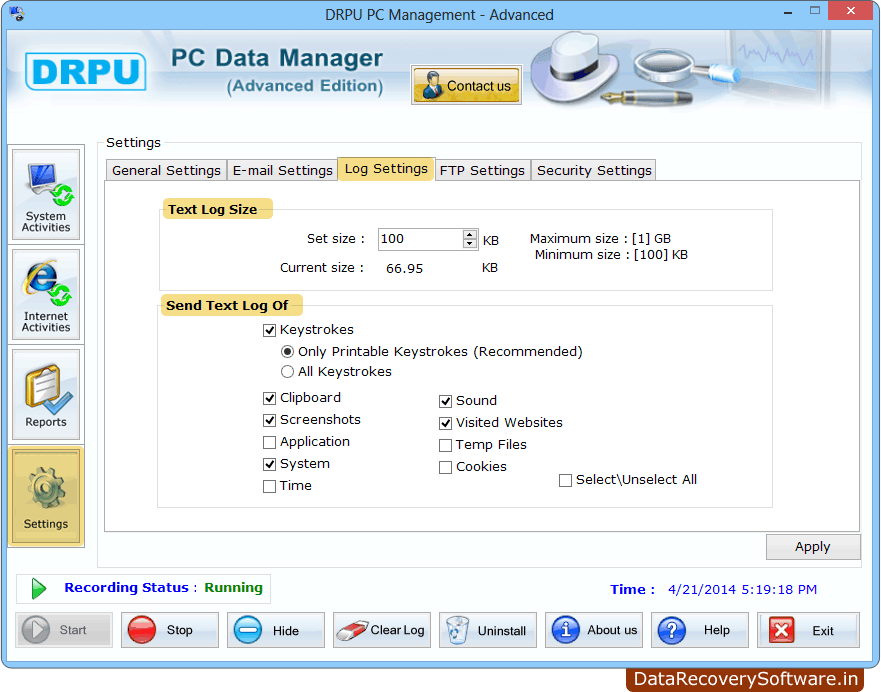This screenshot has height=692, width=881.
Task: Click the 'Send Text Log Of' heading
Action: [227, 306]
